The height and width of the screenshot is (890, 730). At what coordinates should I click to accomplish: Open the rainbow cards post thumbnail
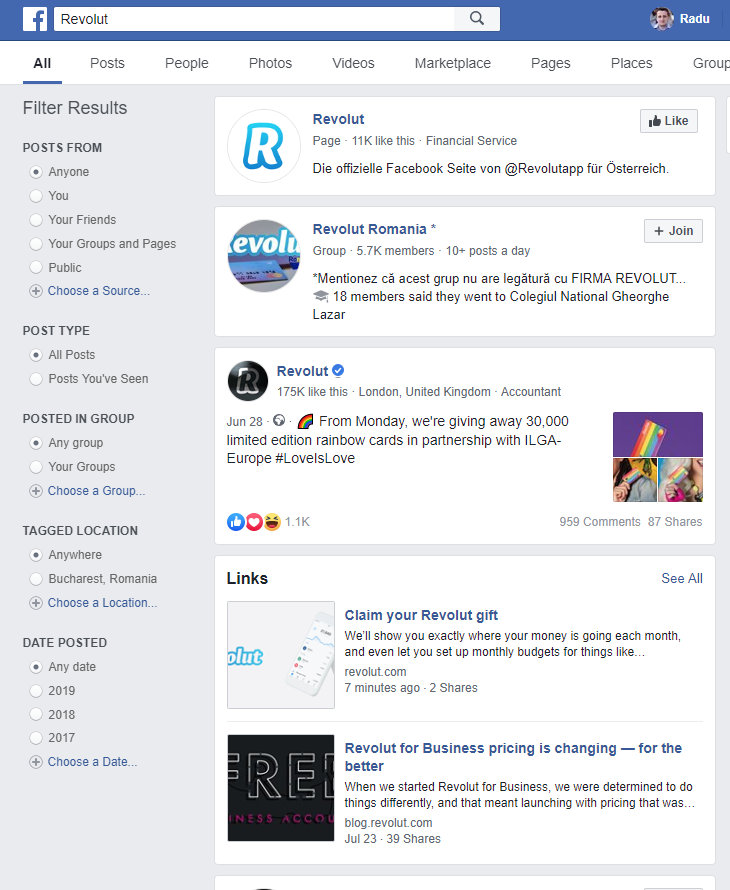tap(658, 457)
